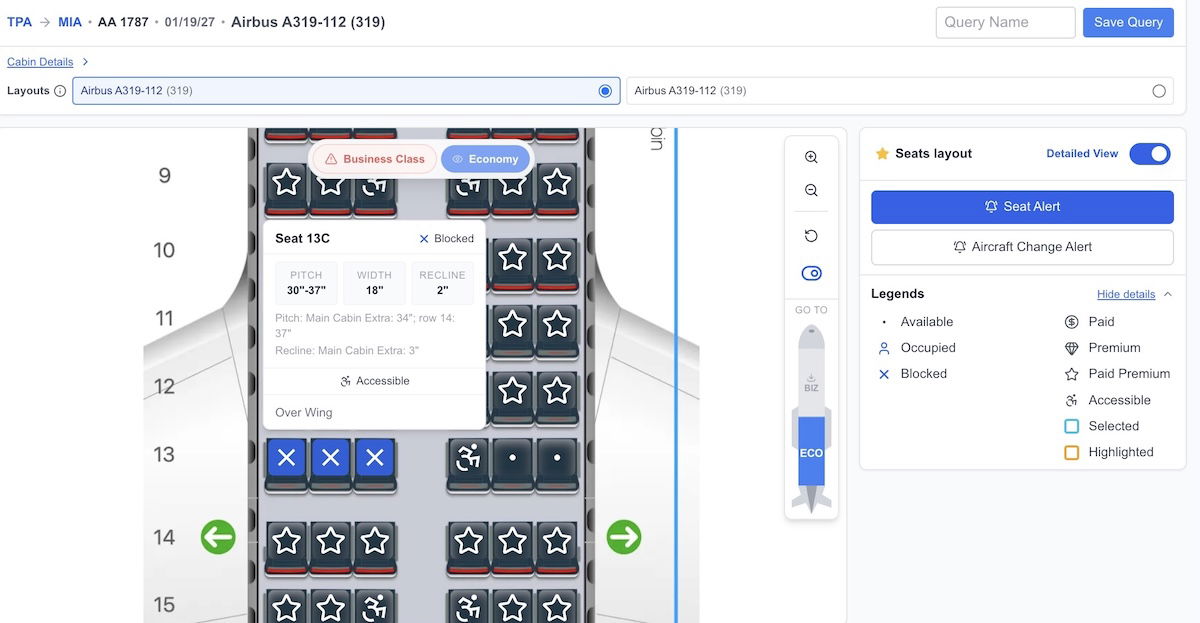Click the zoom out magnifier icon

[811, 190]
